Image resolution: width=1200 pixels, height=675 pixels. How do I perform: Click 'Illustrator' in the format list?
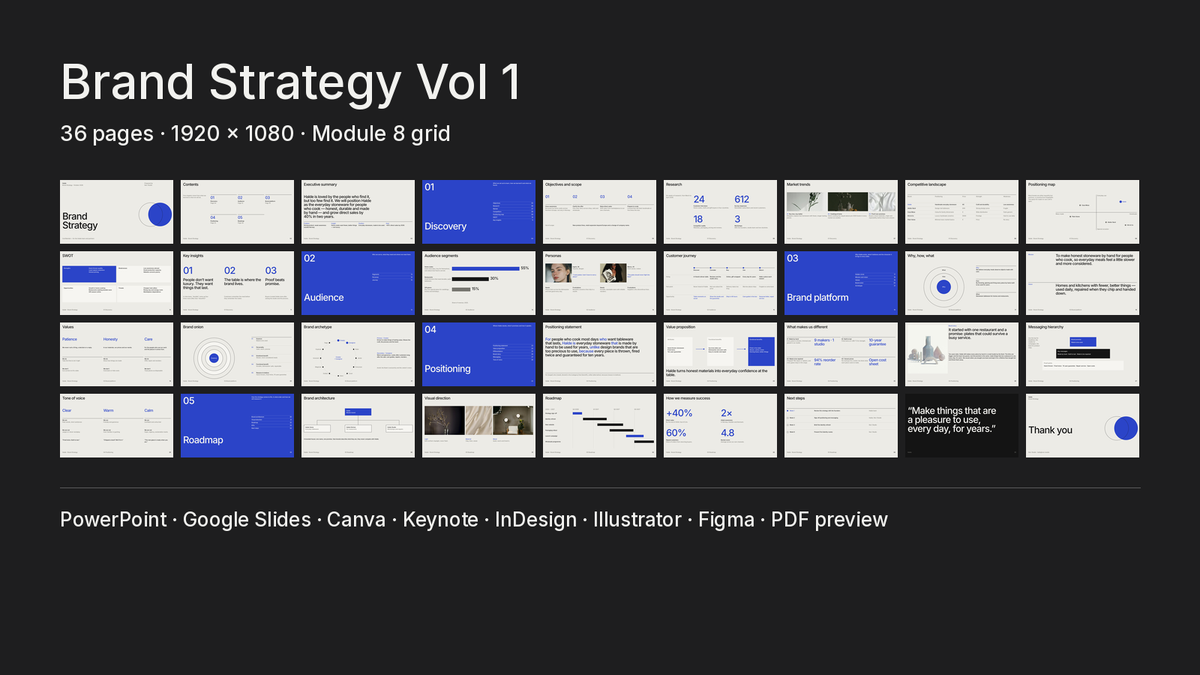point(637,519)
